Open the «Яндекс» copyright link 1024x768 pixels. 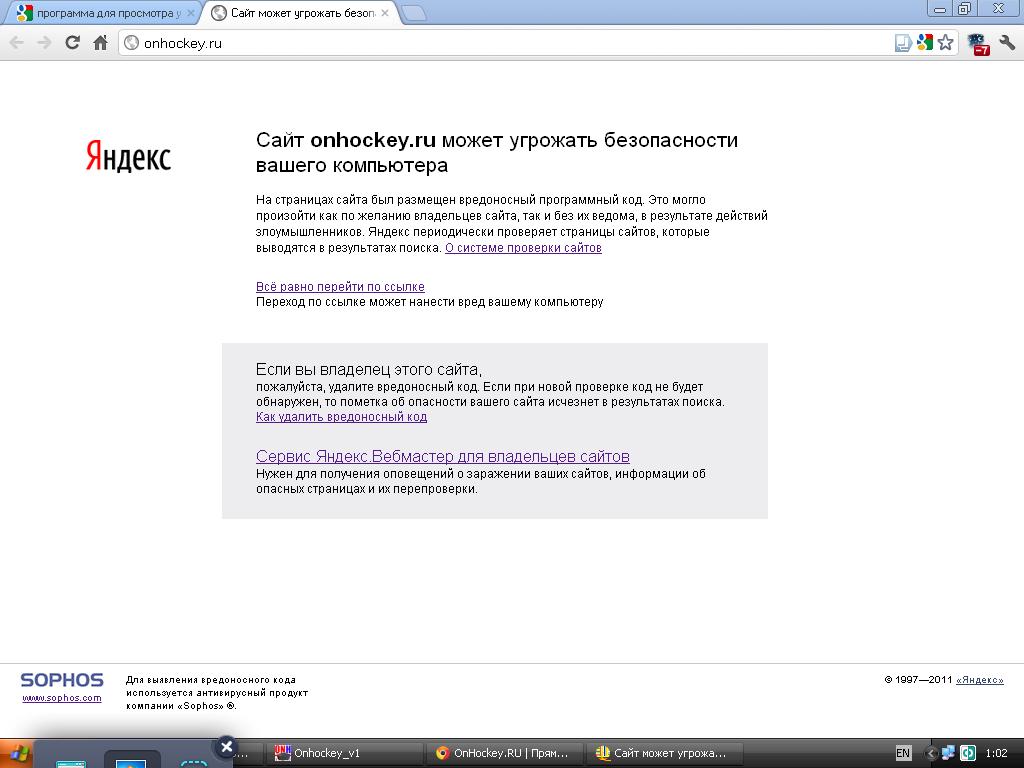(x=980, y=680)
